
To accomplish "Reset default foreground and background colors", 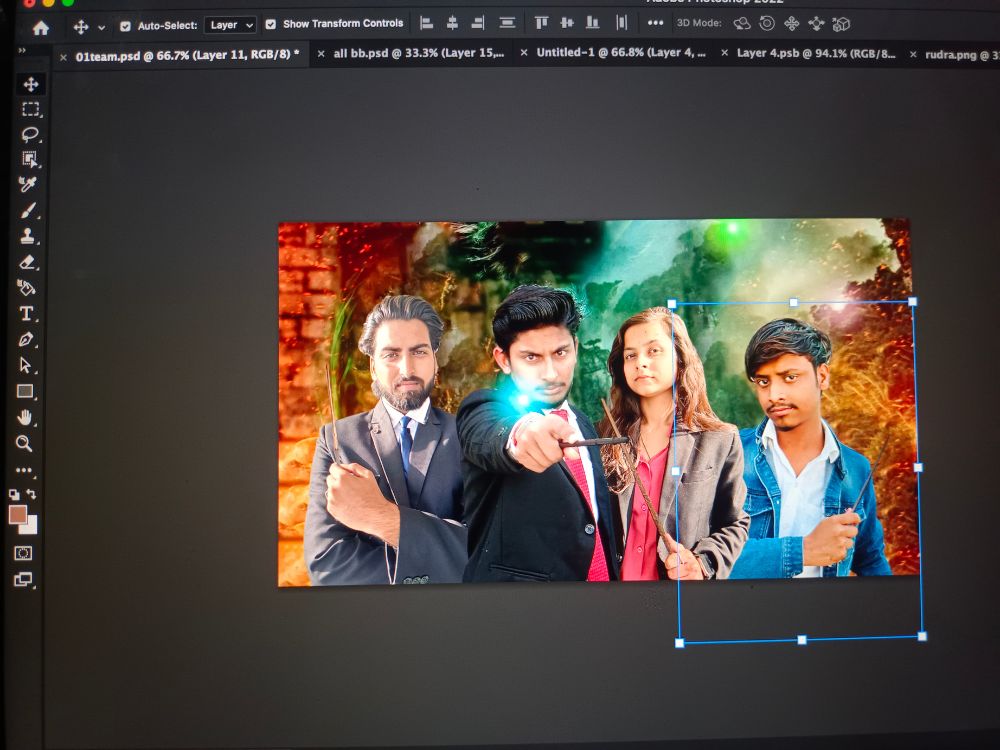I will coord(13,494).
